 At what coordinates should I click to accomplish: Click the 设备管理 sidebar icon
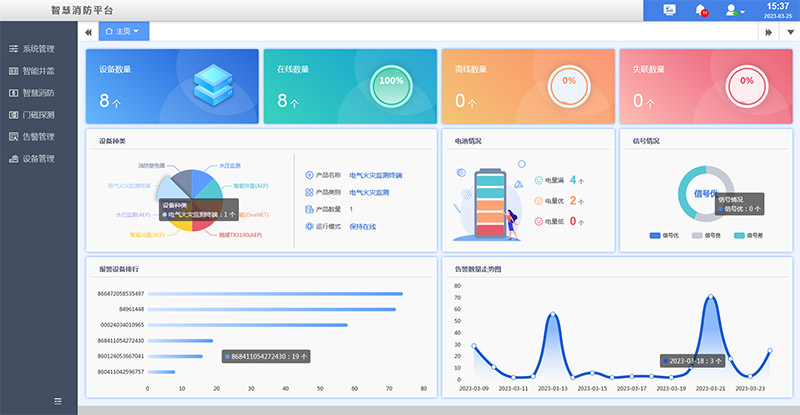coord(12,159)
